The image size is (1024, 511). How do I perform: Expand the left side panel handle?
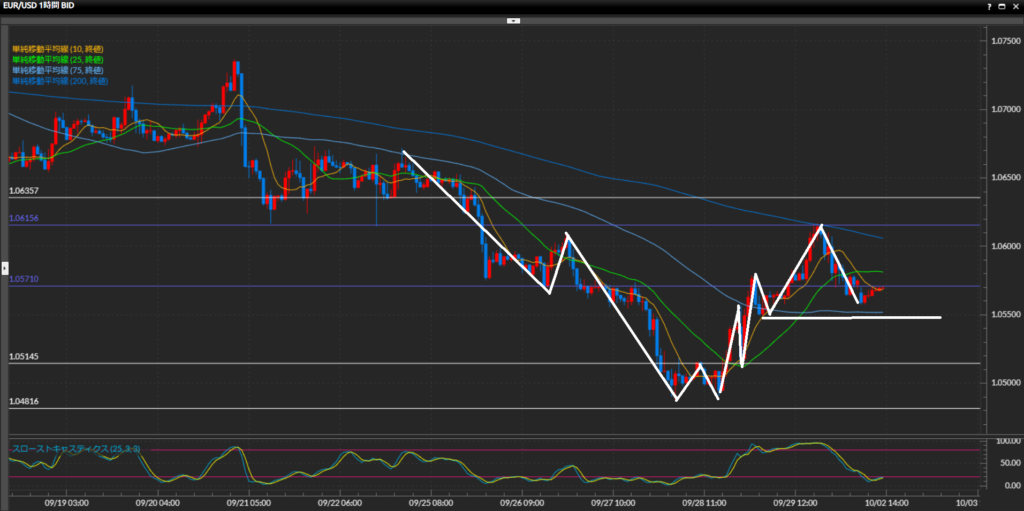point(4,268)
